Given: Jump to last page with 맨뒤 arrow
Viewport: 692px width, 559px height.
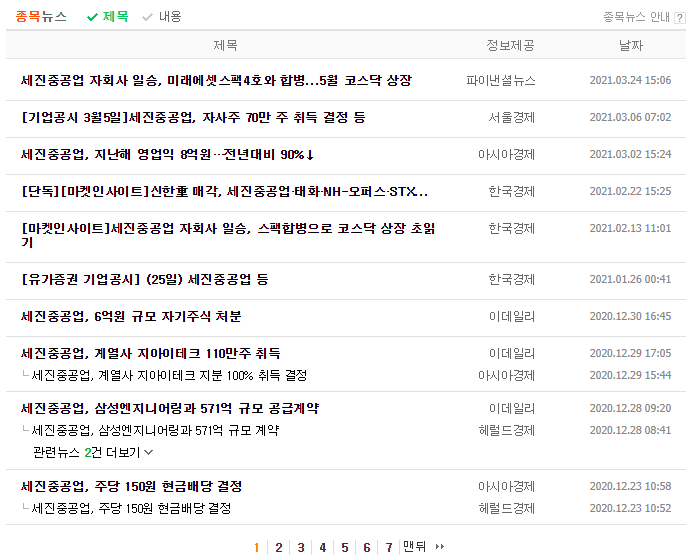Looking at the screenshot, I should 439,547.
